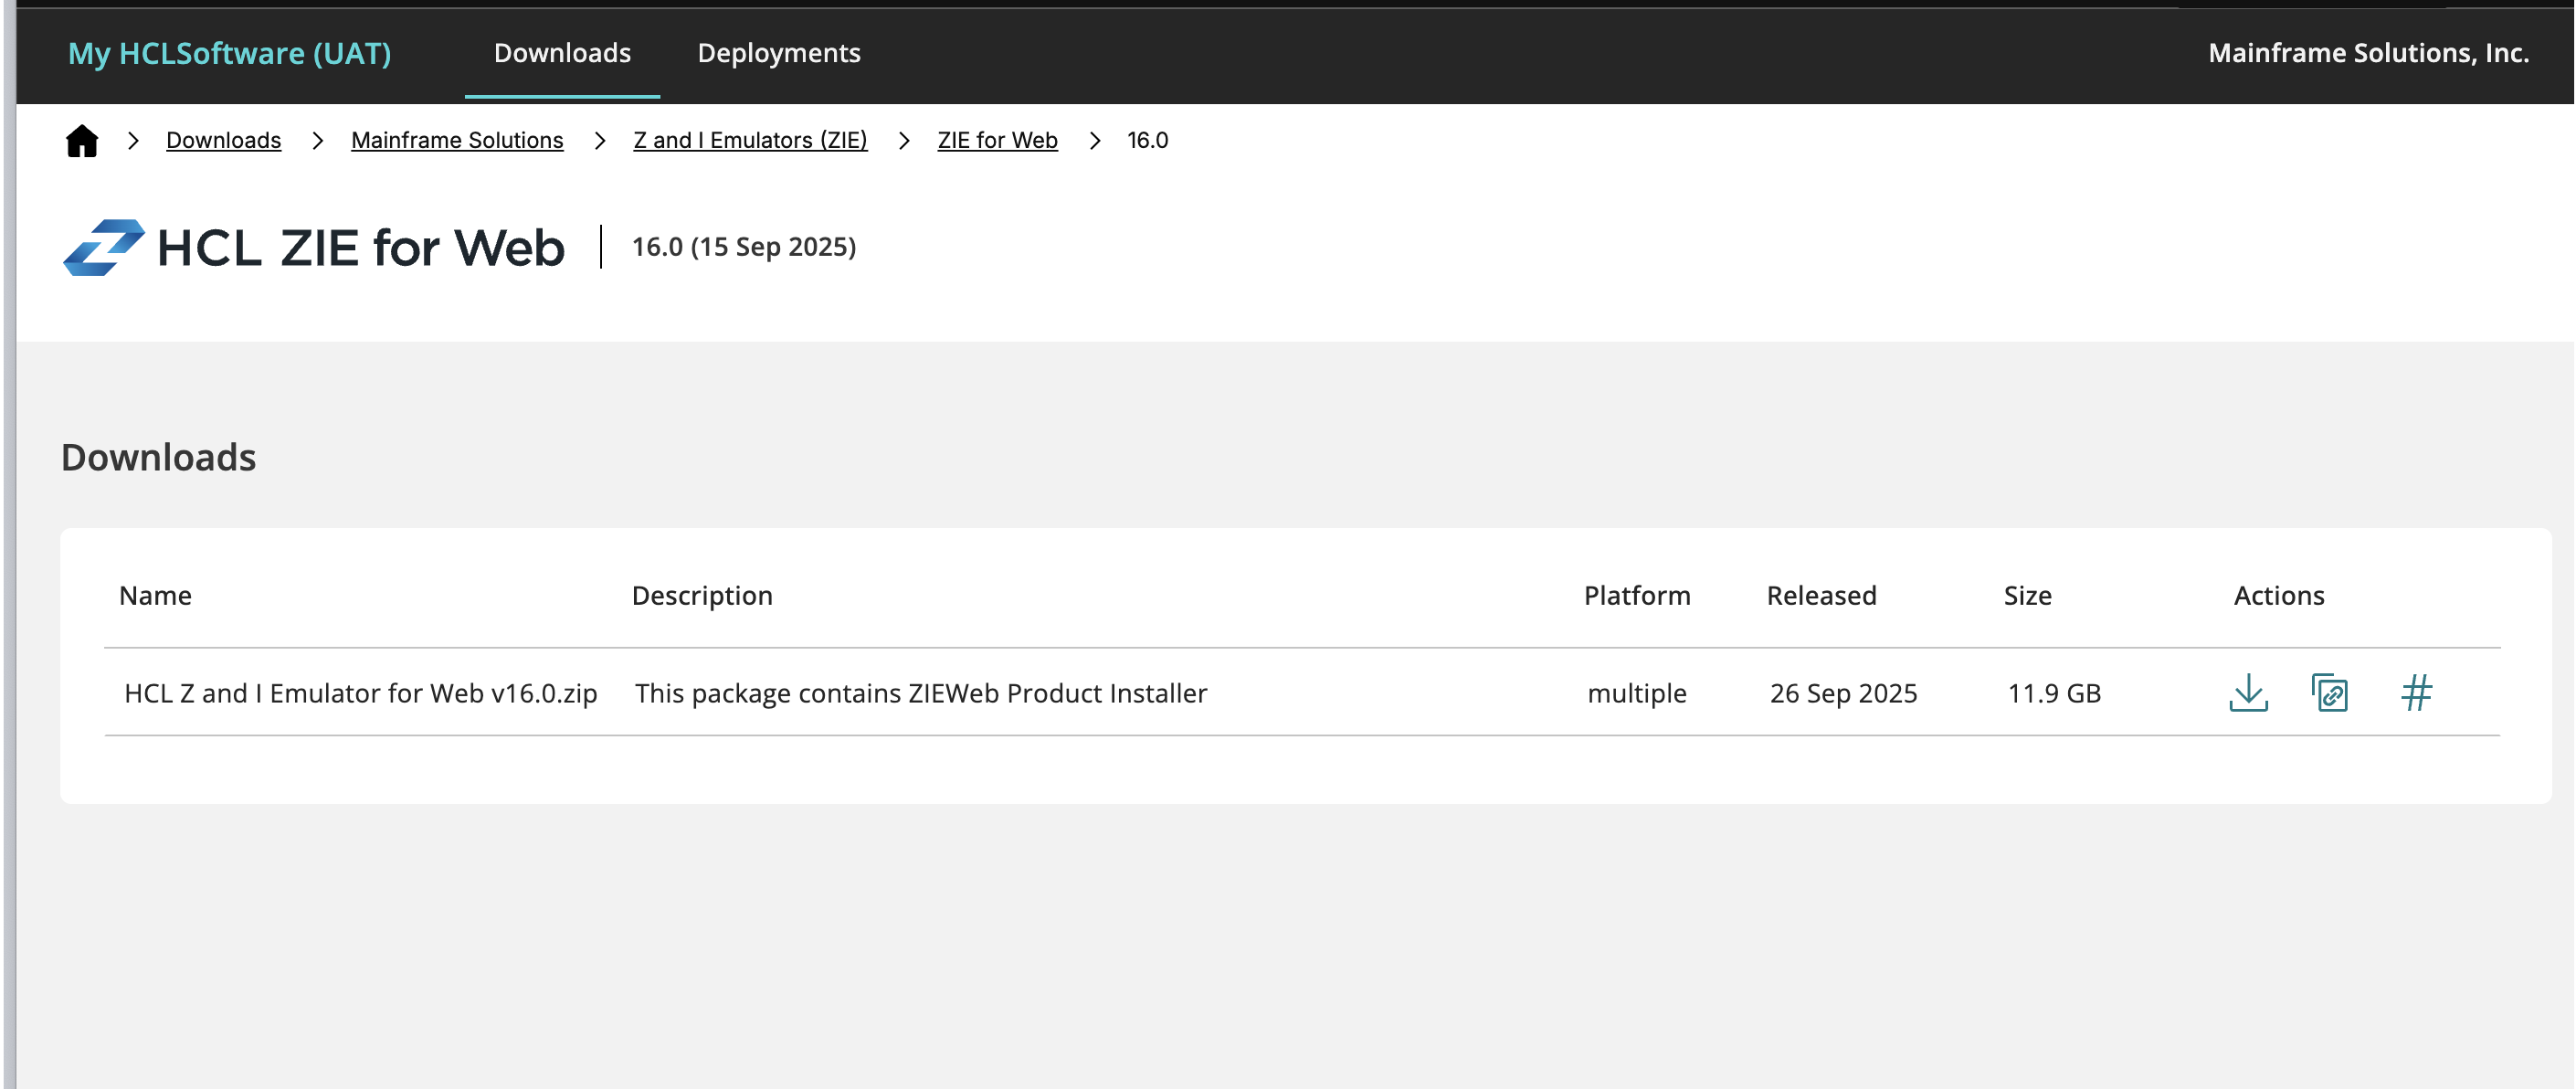Copy download link for the package
The height and width of the screenshot is (1089, 2576).
tap(2329, 692)
